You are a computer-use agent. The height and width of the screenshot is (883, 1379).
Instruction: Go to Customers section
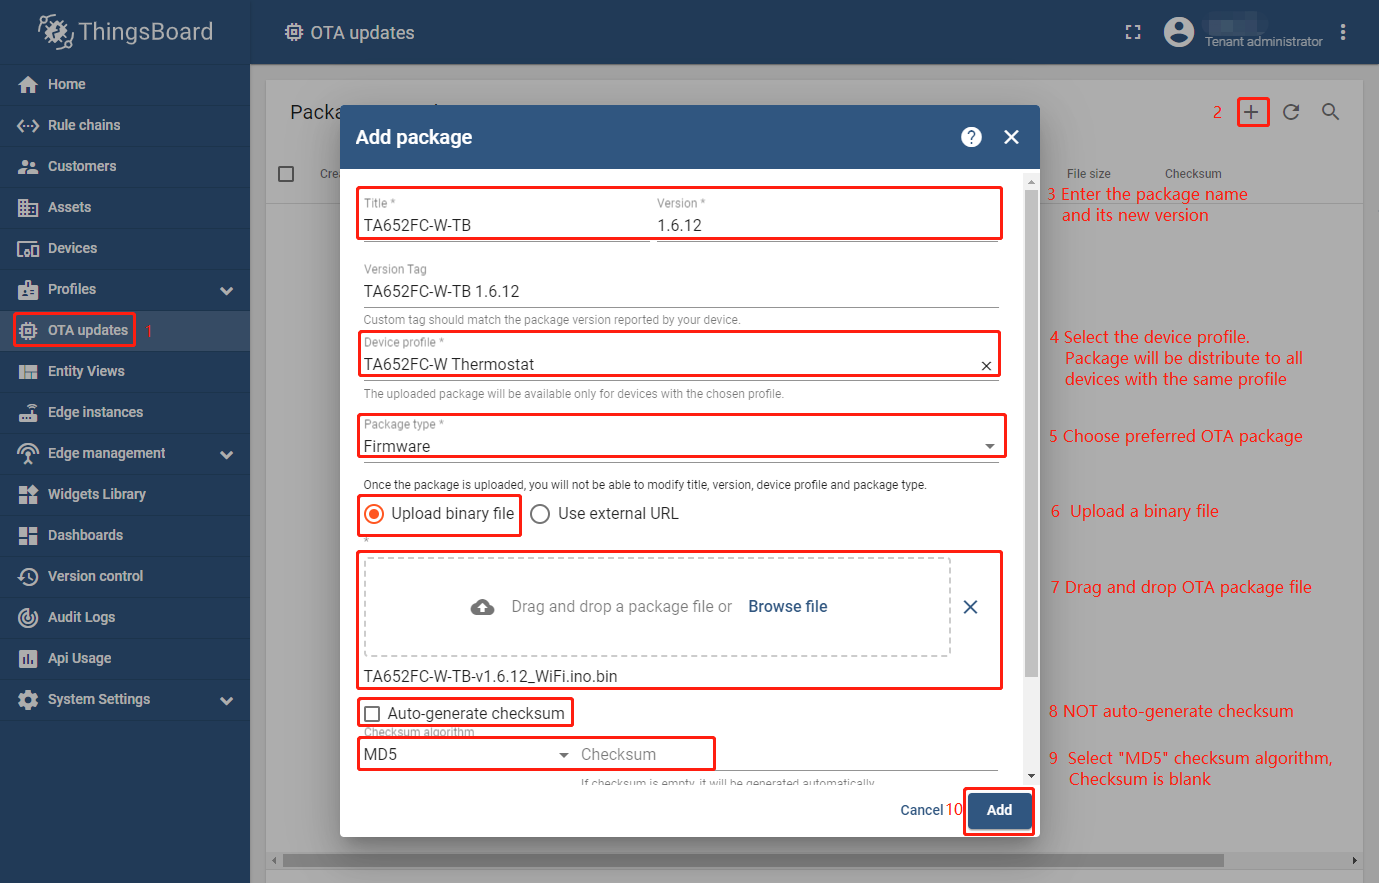coord(125,166)
